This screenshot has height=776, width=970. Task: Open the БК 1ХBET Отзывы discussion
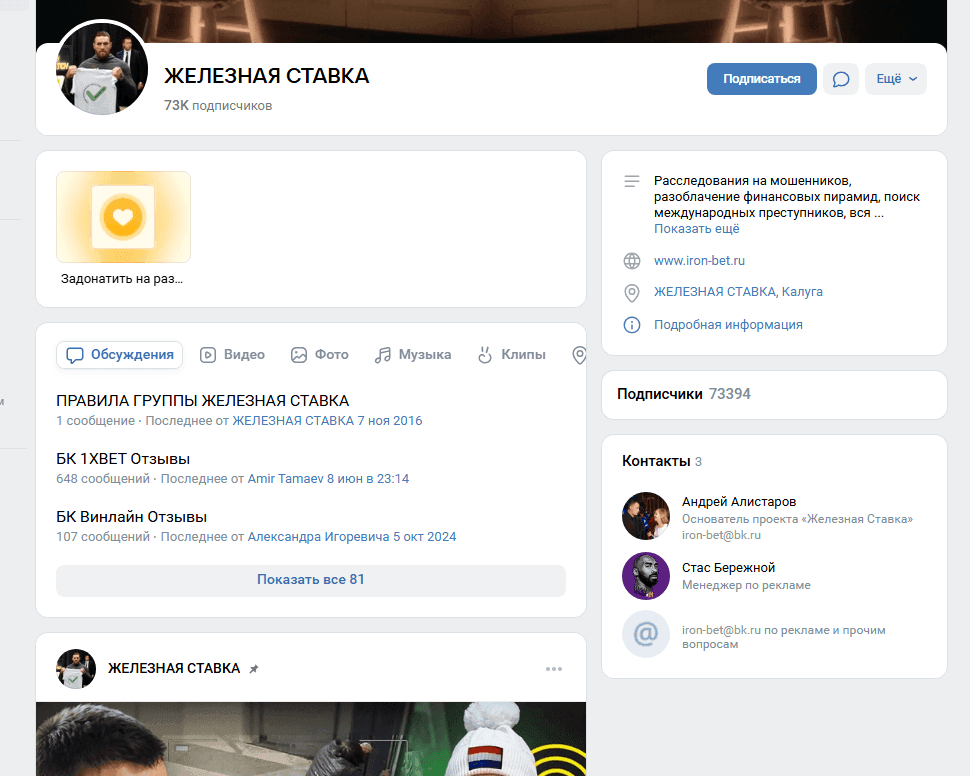[x=123, y=459]
